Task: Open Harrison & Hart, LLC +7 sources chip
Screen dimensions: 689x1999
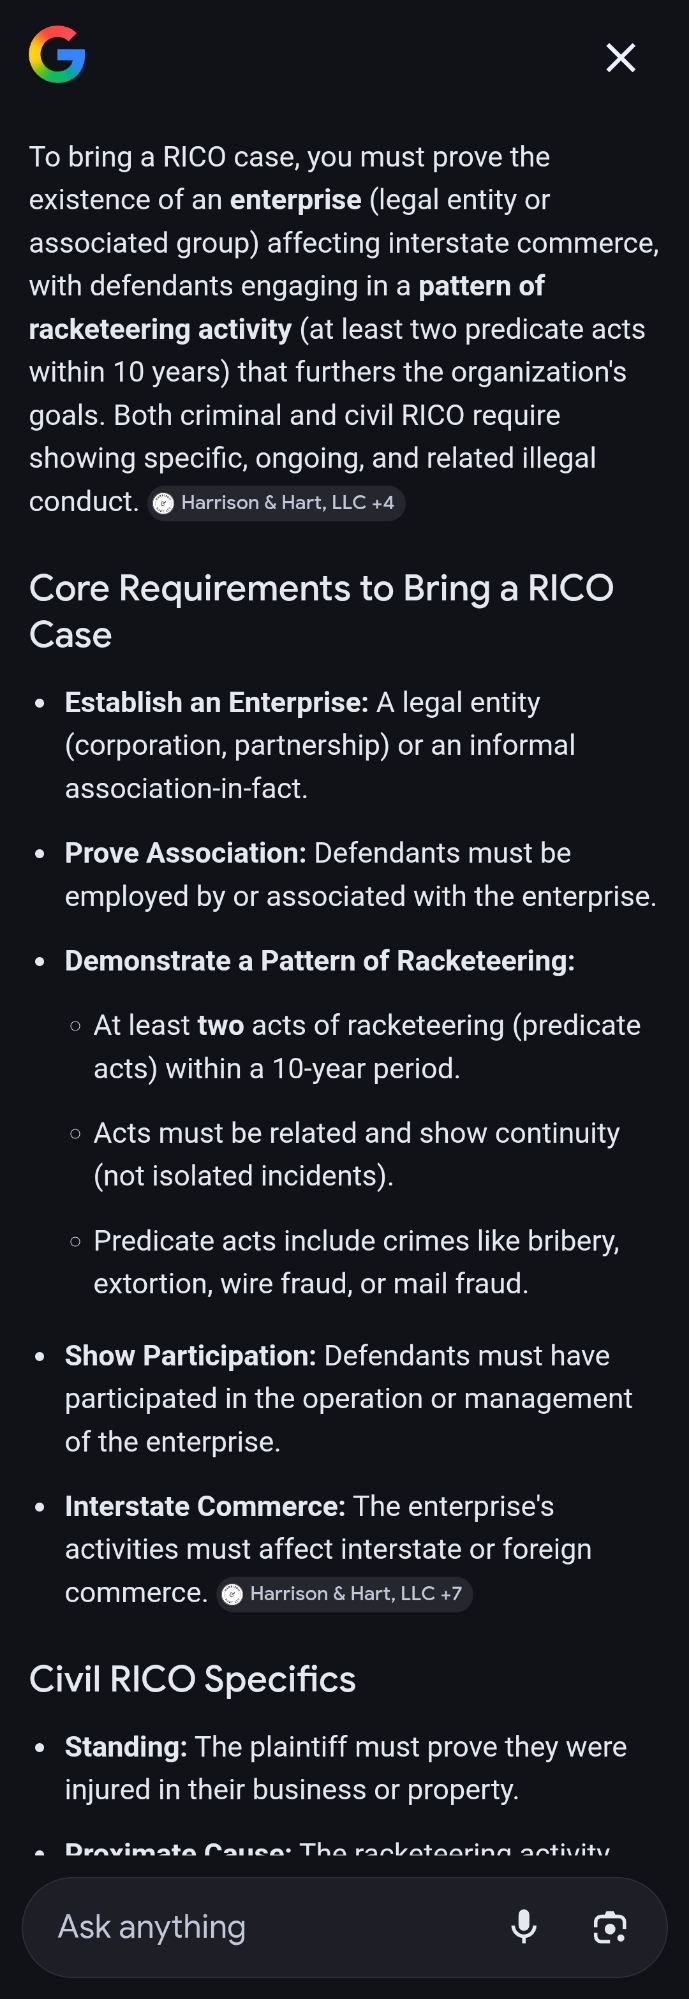Action: coord(346,1594)
